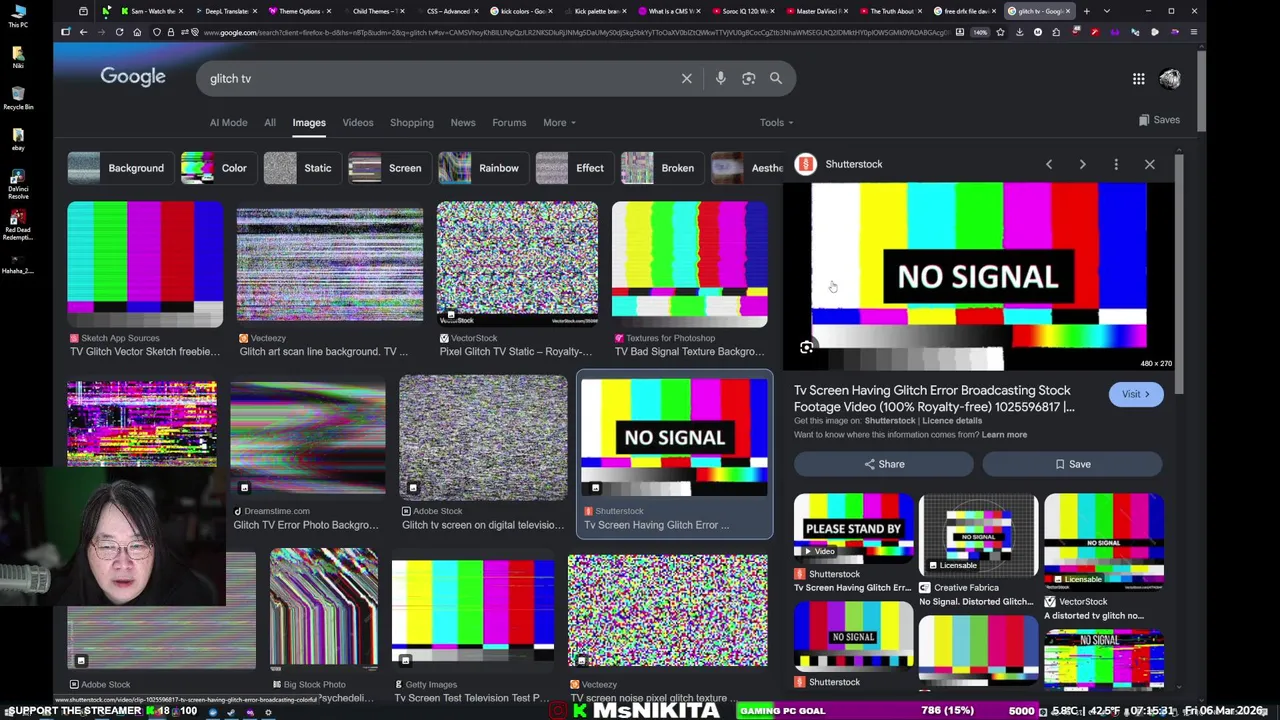Switch to the Videos results tab
Image resolution: width=1280 pixels, height=720 pixels.
(357, 123)
